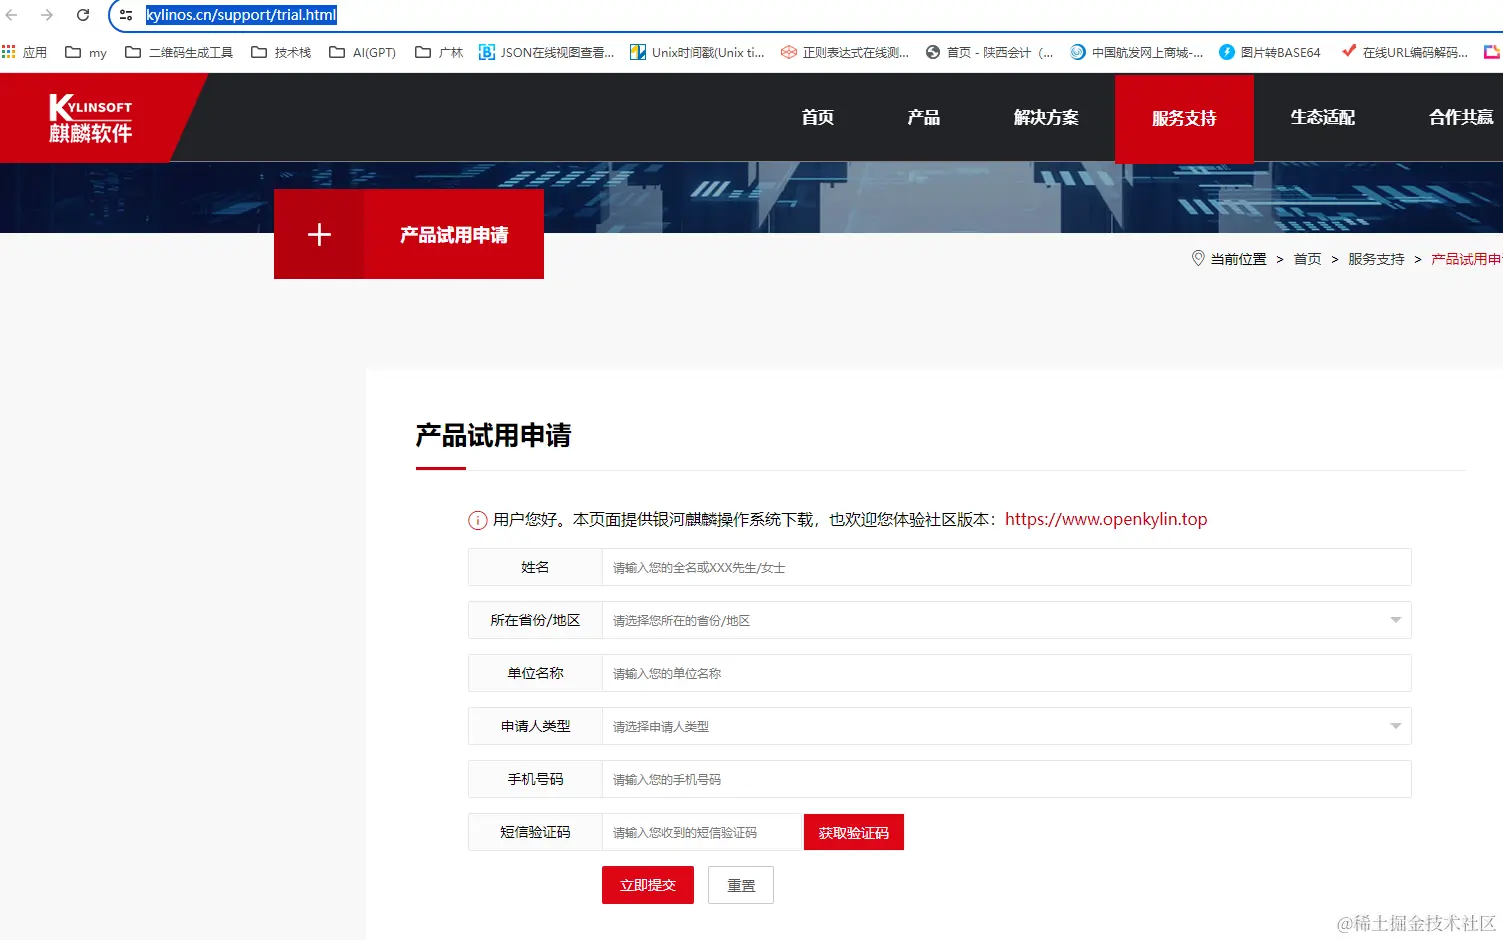Image resolution: width=1503 pixels, height=940 pixels.
Task: Submit form with 立即提交 button
Action: tap(648, 885)
